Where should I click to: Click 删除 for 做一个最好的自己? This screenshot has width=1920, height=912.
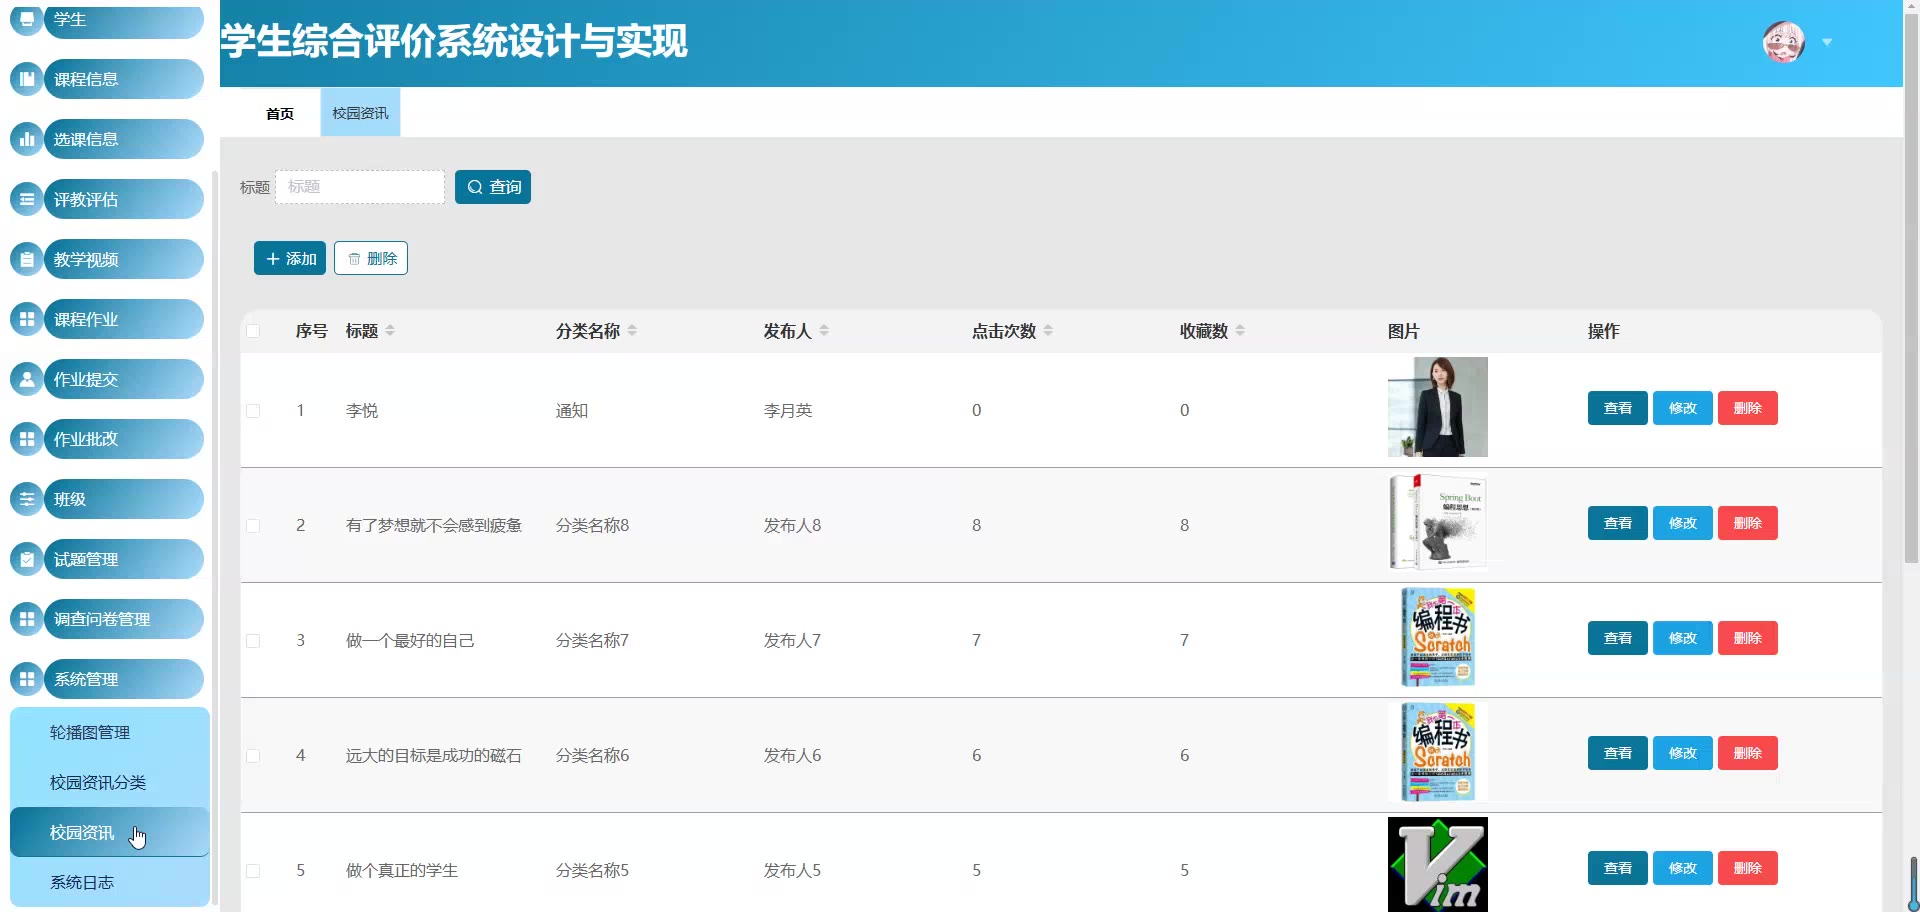point(1748,638)
